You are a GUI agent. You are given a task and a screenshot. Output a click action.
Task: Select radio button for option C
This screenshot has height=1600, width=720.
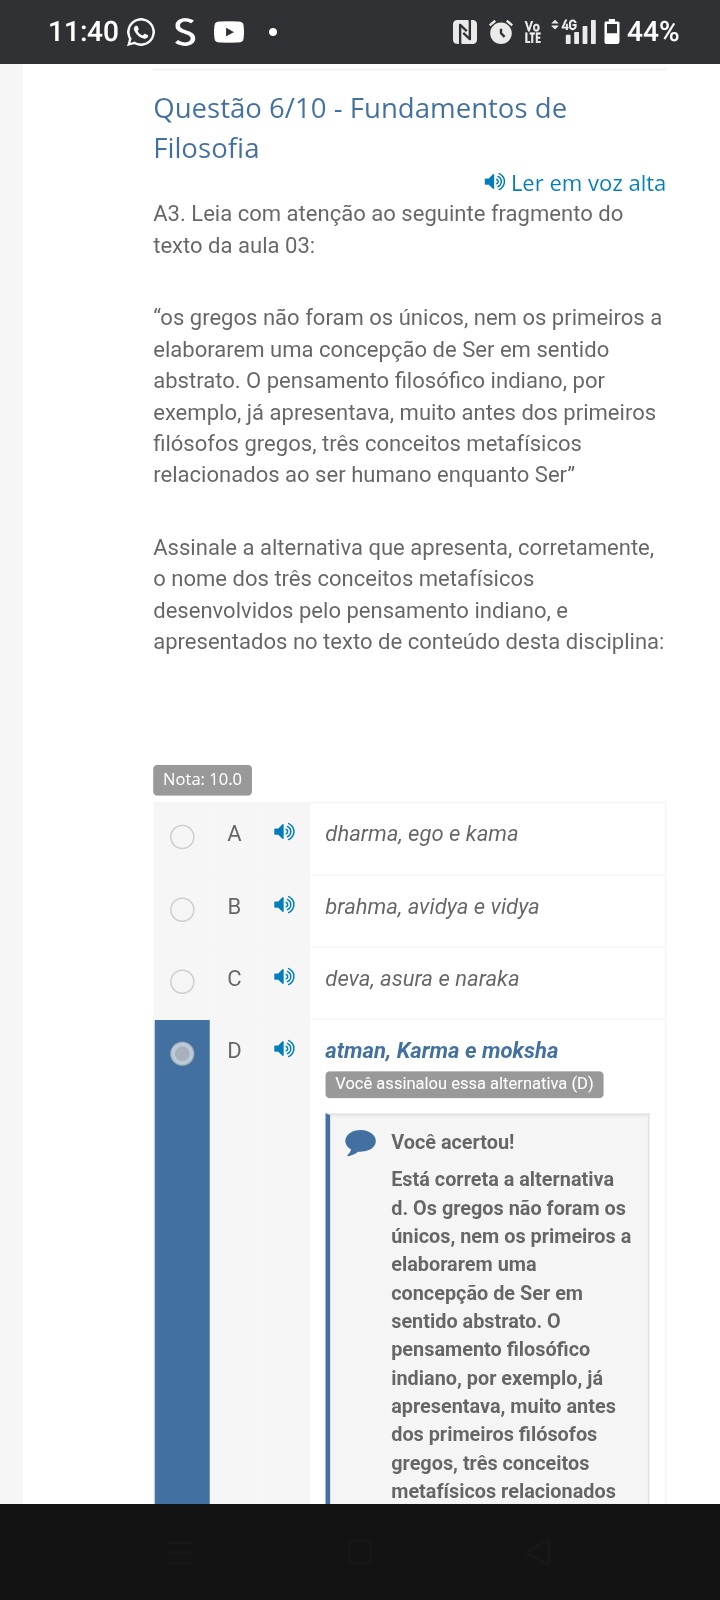coord(182,981)
